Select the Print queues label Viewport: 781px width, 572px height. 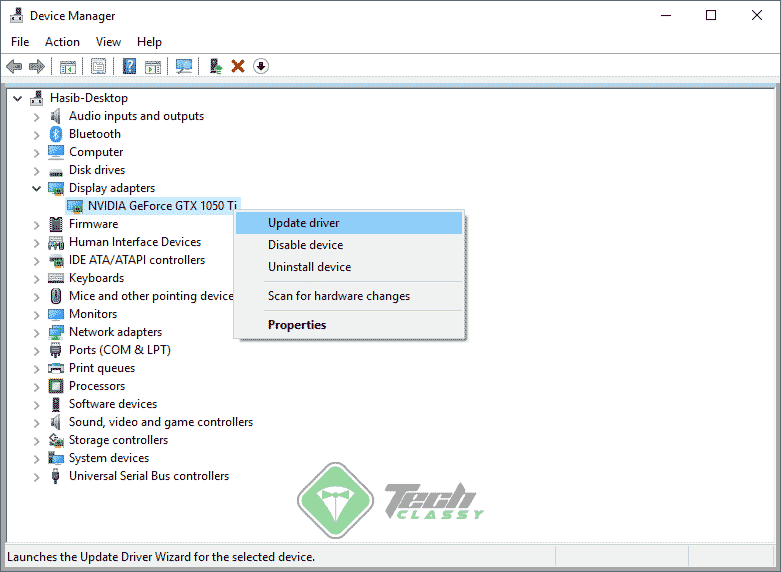point(102,368)
